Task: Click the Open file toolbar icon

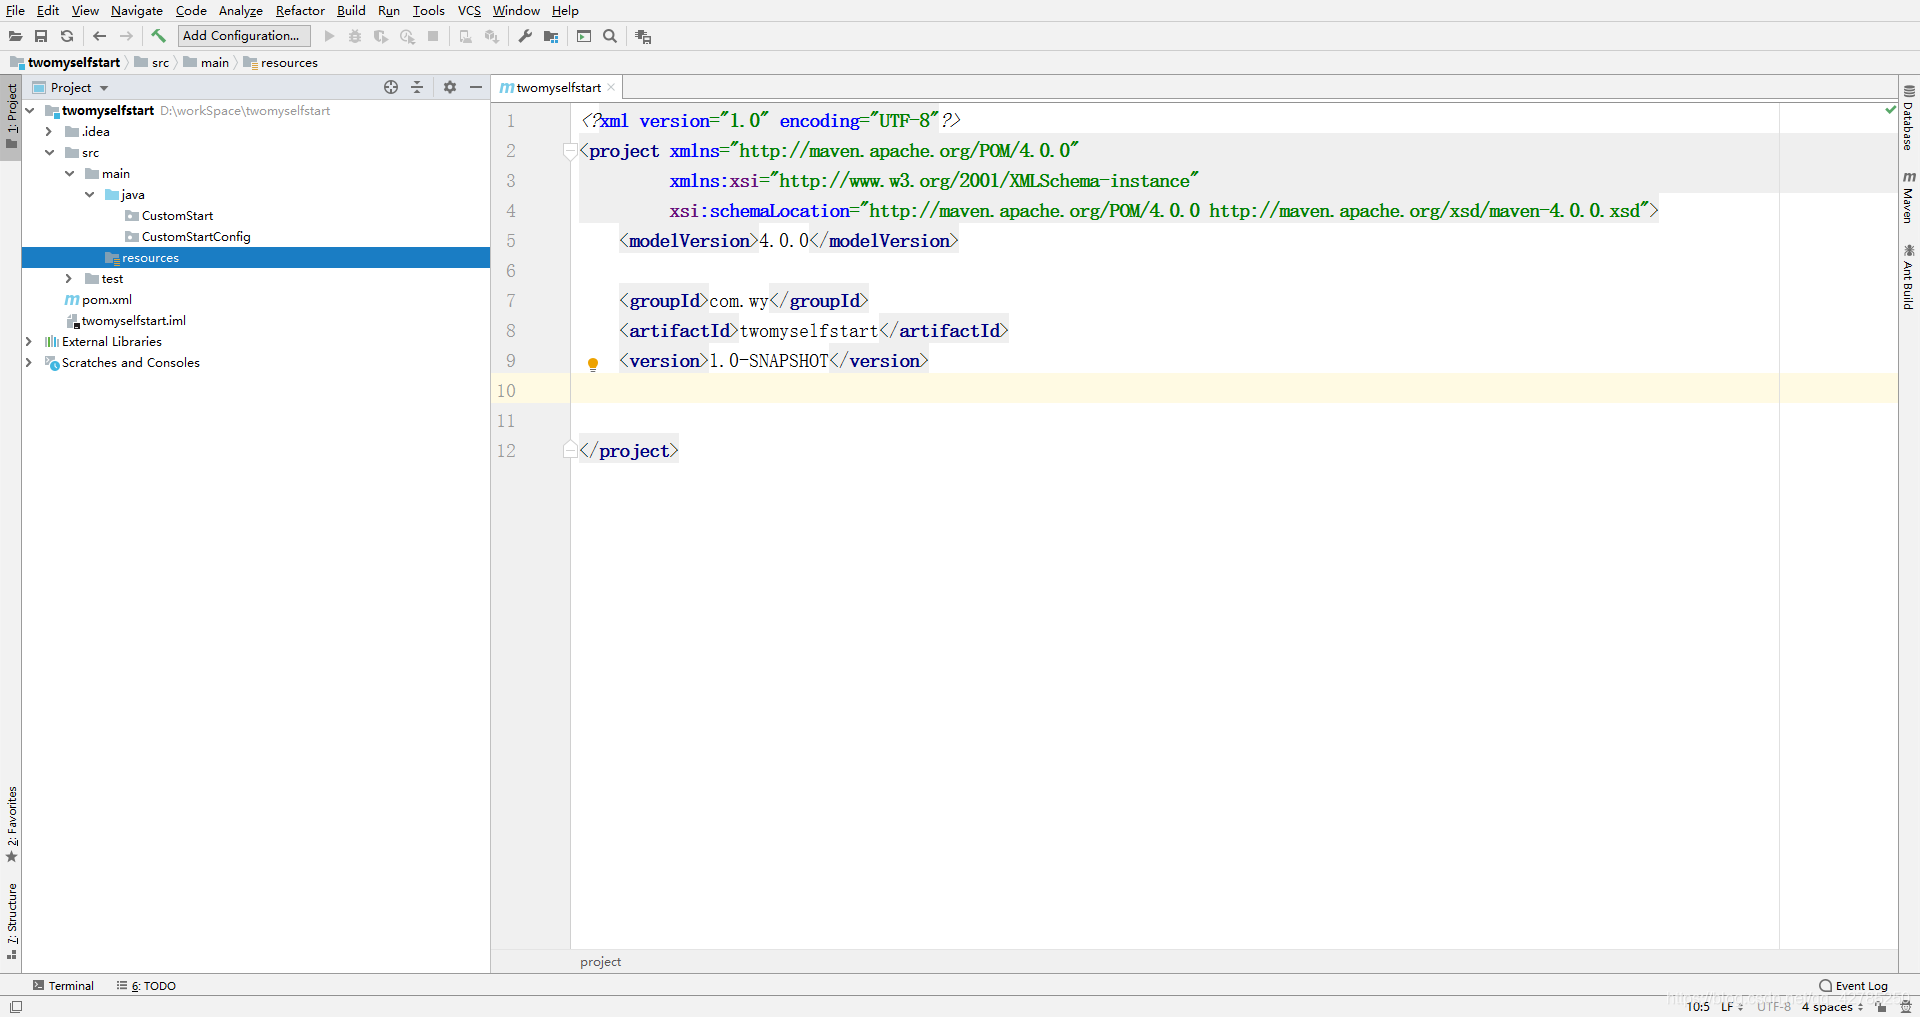Action: [15, 36]
